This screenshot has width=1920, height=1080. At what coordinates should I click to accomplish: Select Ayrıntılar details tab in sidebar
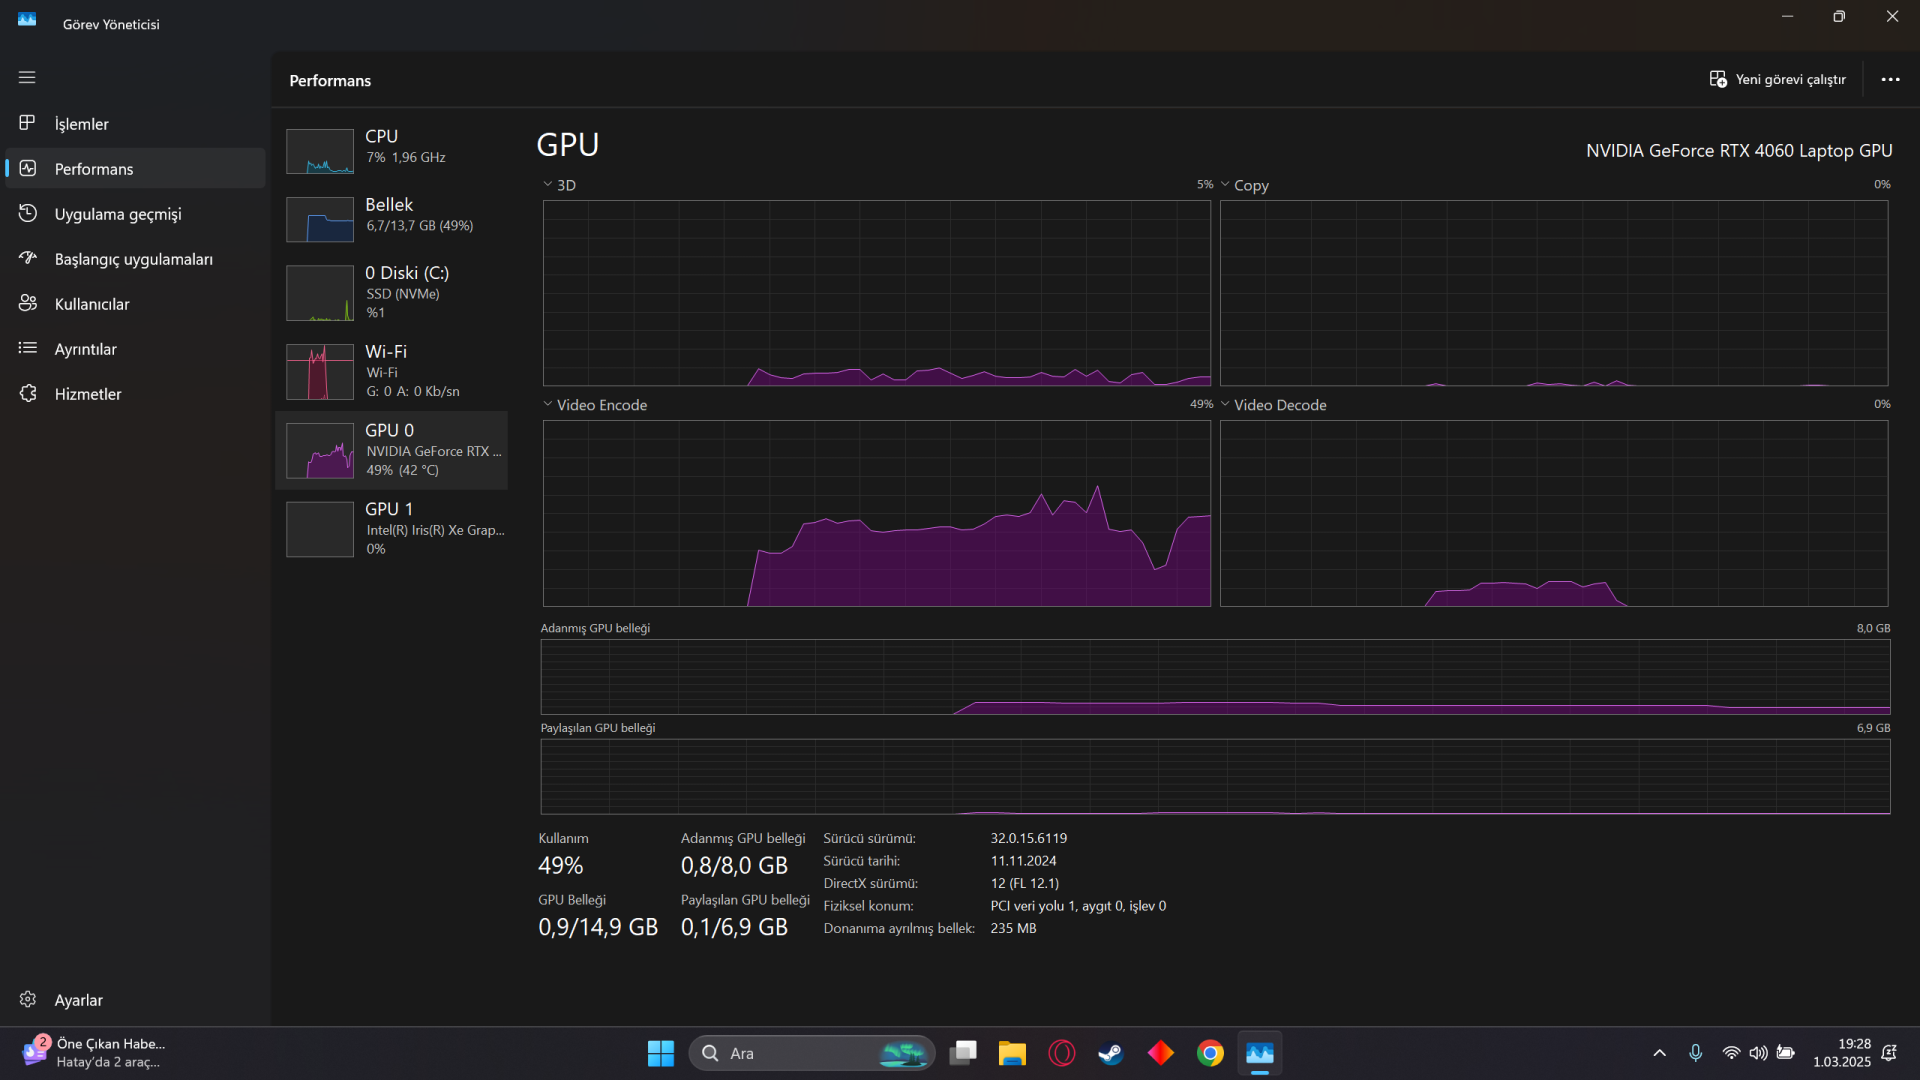point(86,349)
